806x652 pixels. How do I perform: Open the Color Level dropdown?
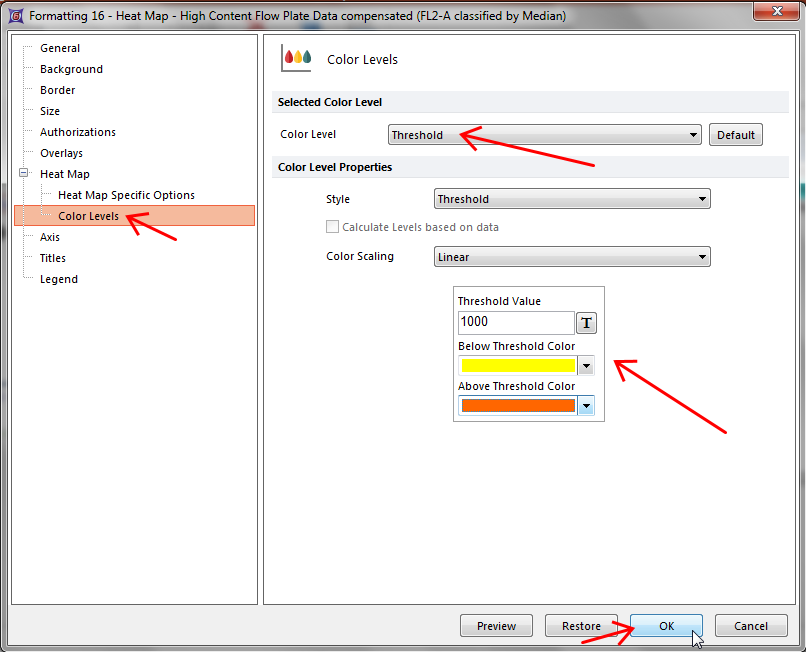coord(544,135)
